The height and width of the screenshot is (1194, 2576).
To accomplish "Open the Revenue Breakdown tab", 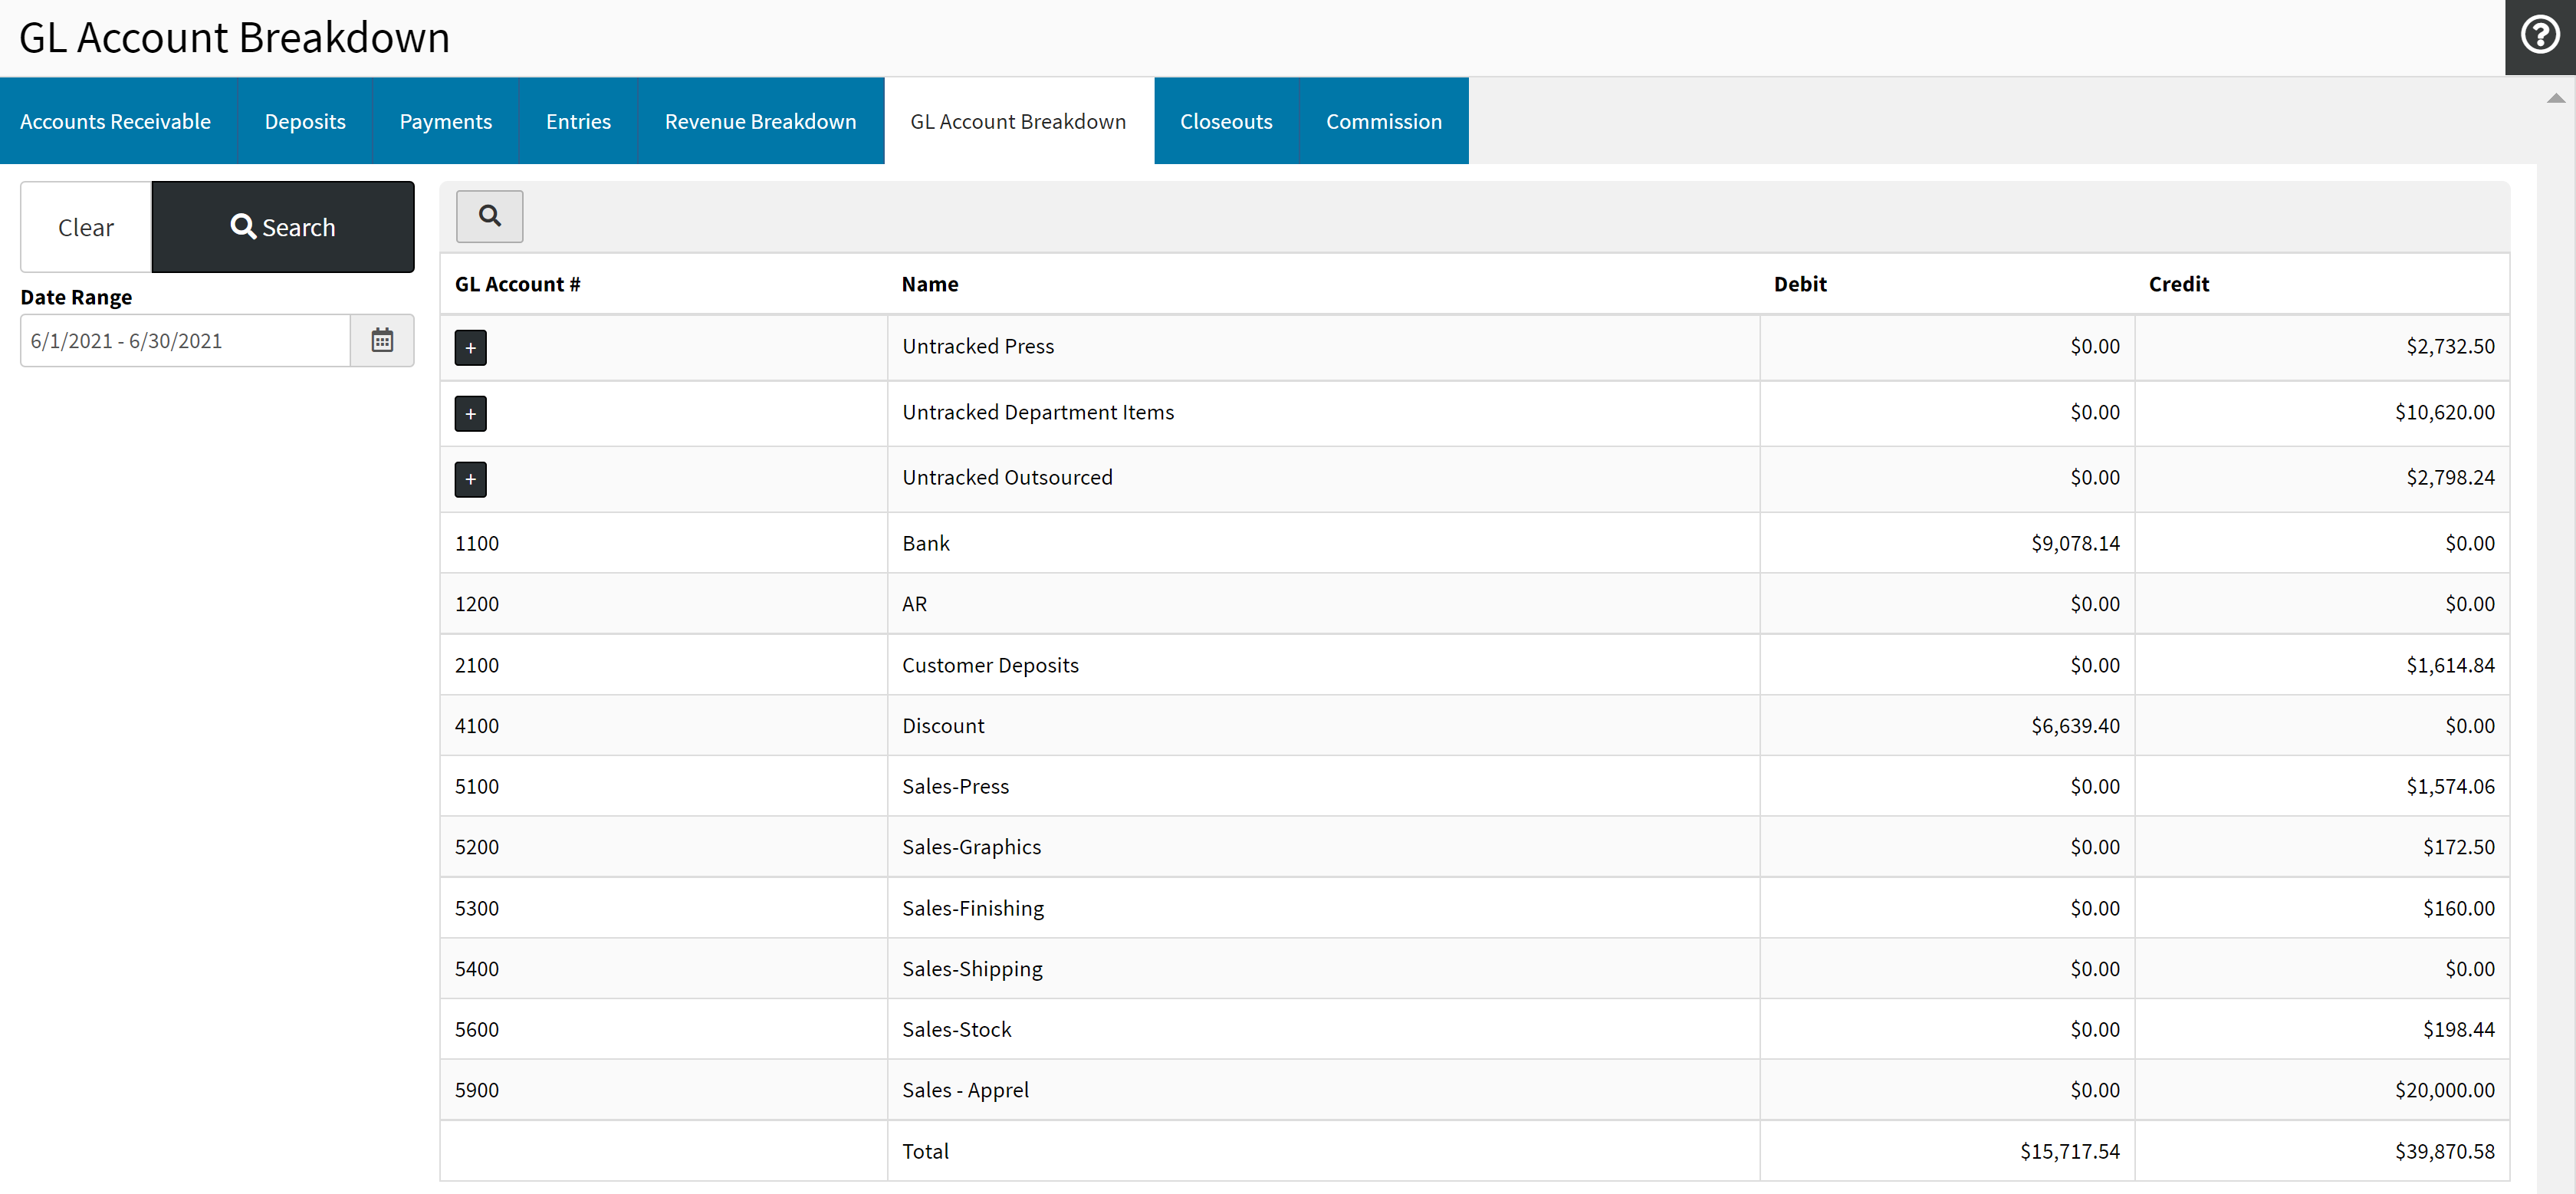I will click(760, 121).
